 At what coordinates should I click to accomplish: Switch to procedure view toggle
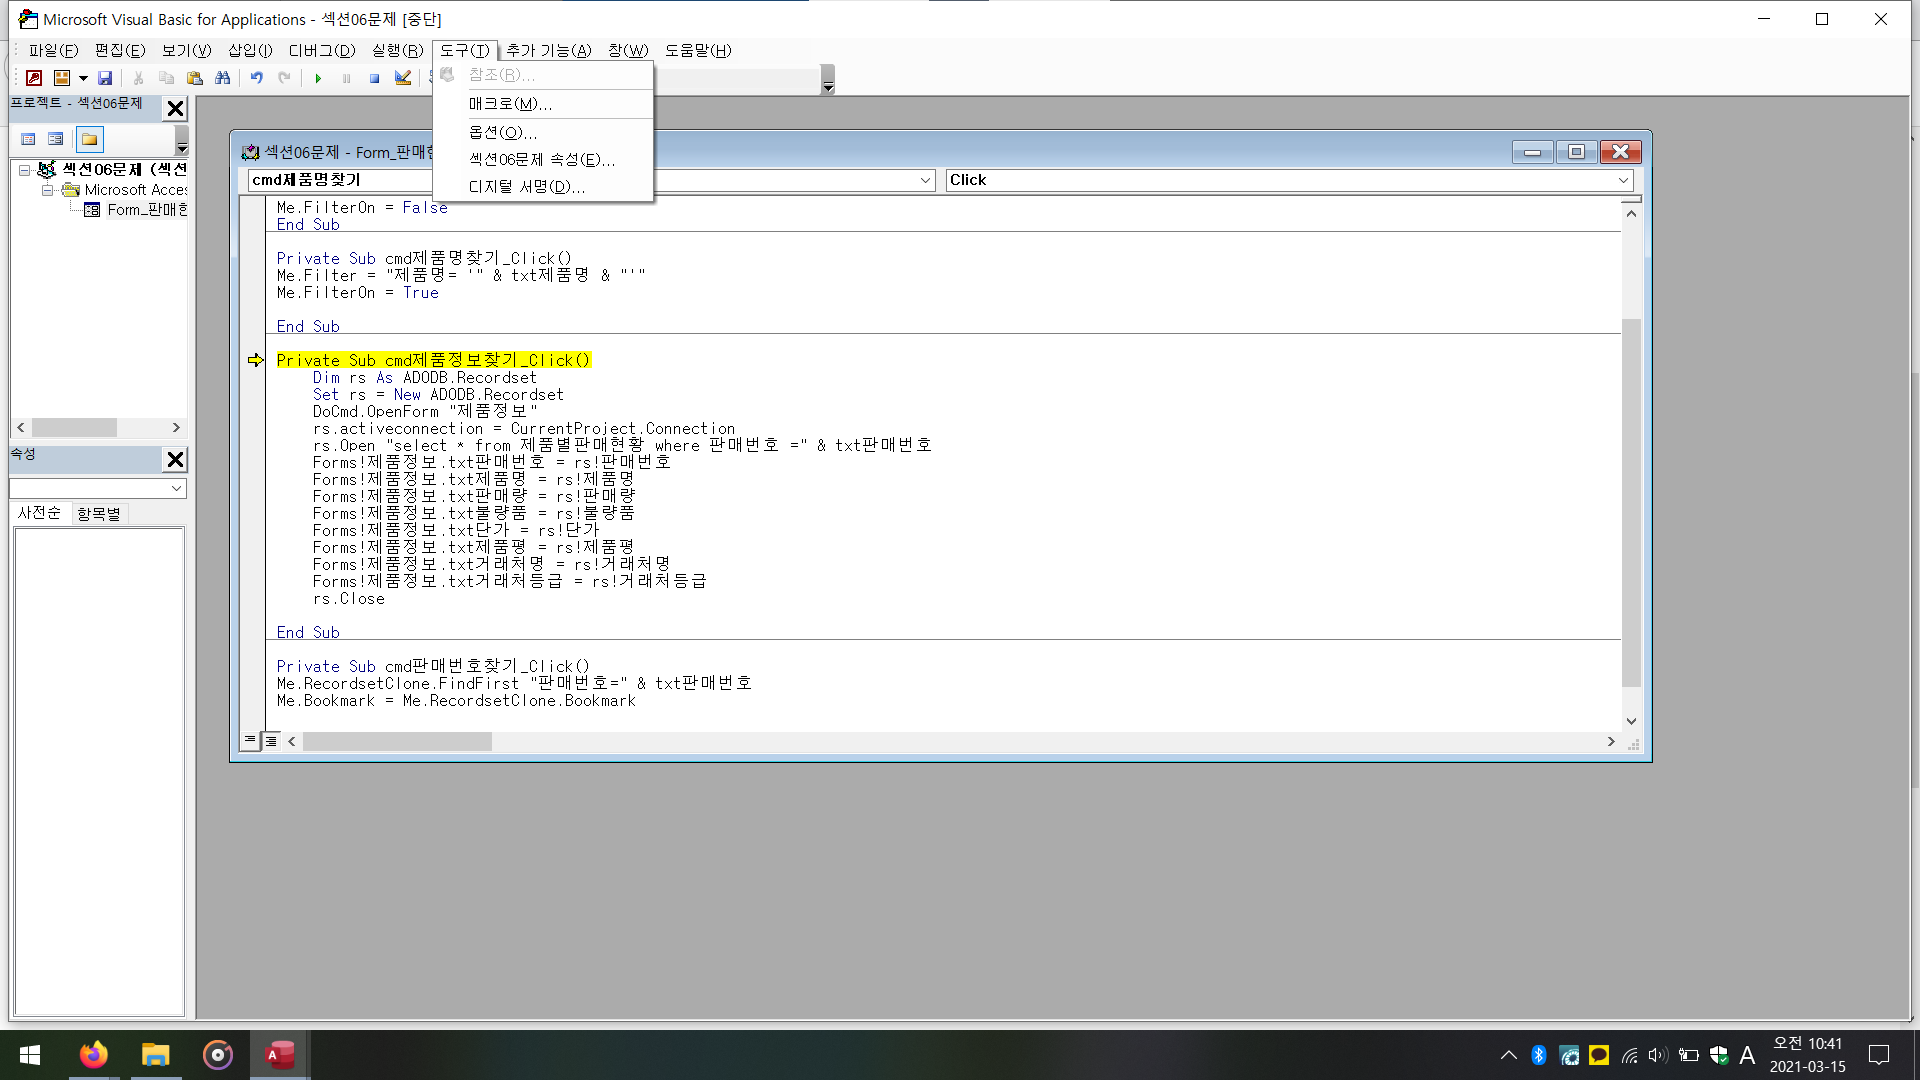click(x=250, y=741)
